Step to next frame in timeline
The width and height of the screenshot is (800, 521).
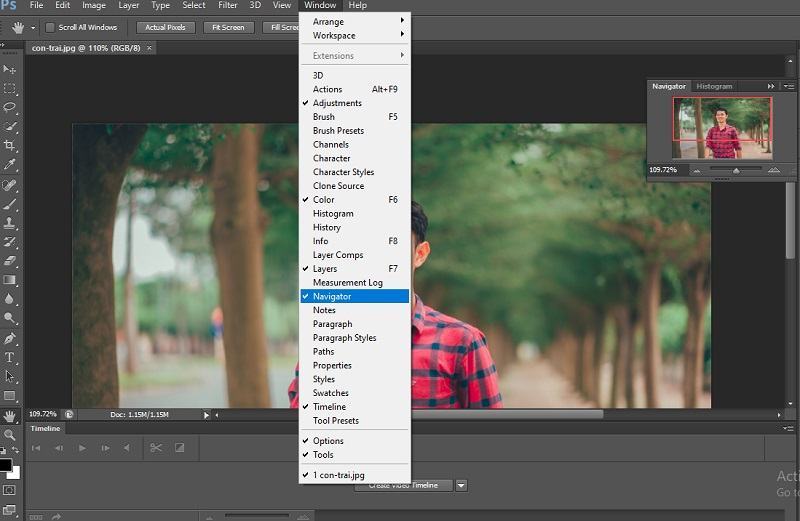tap(105, 448)
